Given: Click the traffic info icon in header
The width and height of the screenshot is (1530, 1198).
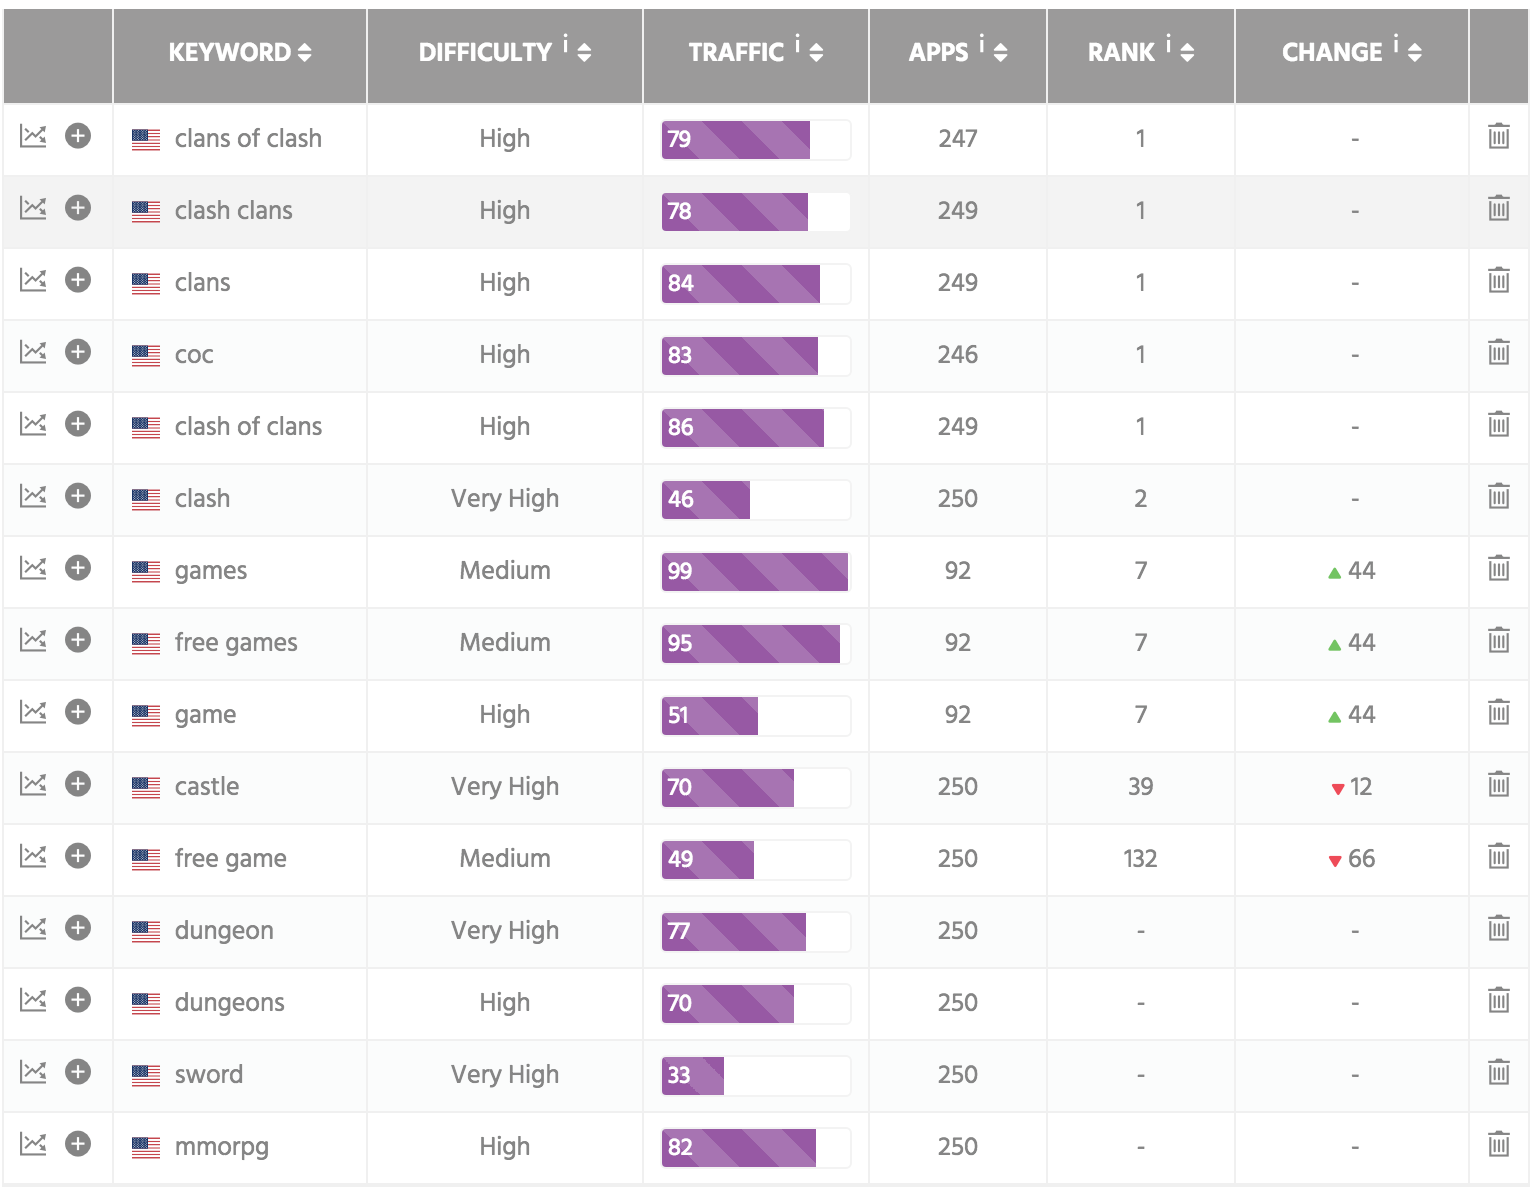Looking at the screenshot, I should pyautogui.click(x=797, y=43).
